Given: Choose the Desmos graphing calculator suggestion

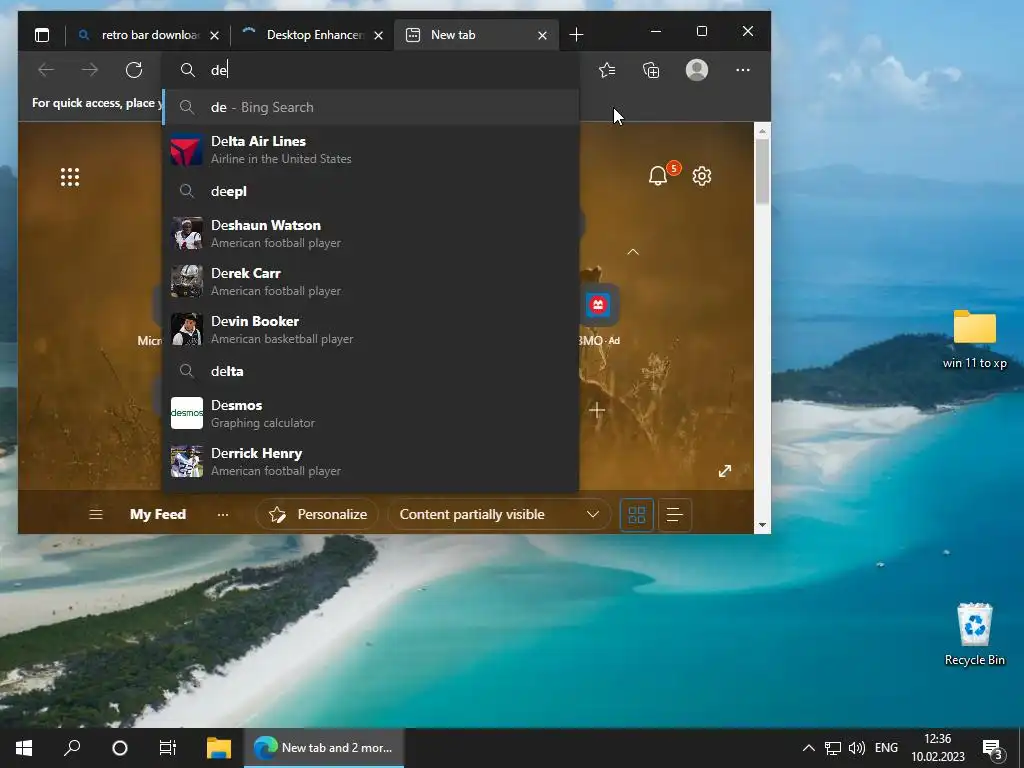Looking at the screenshot, I should [371, 413].
